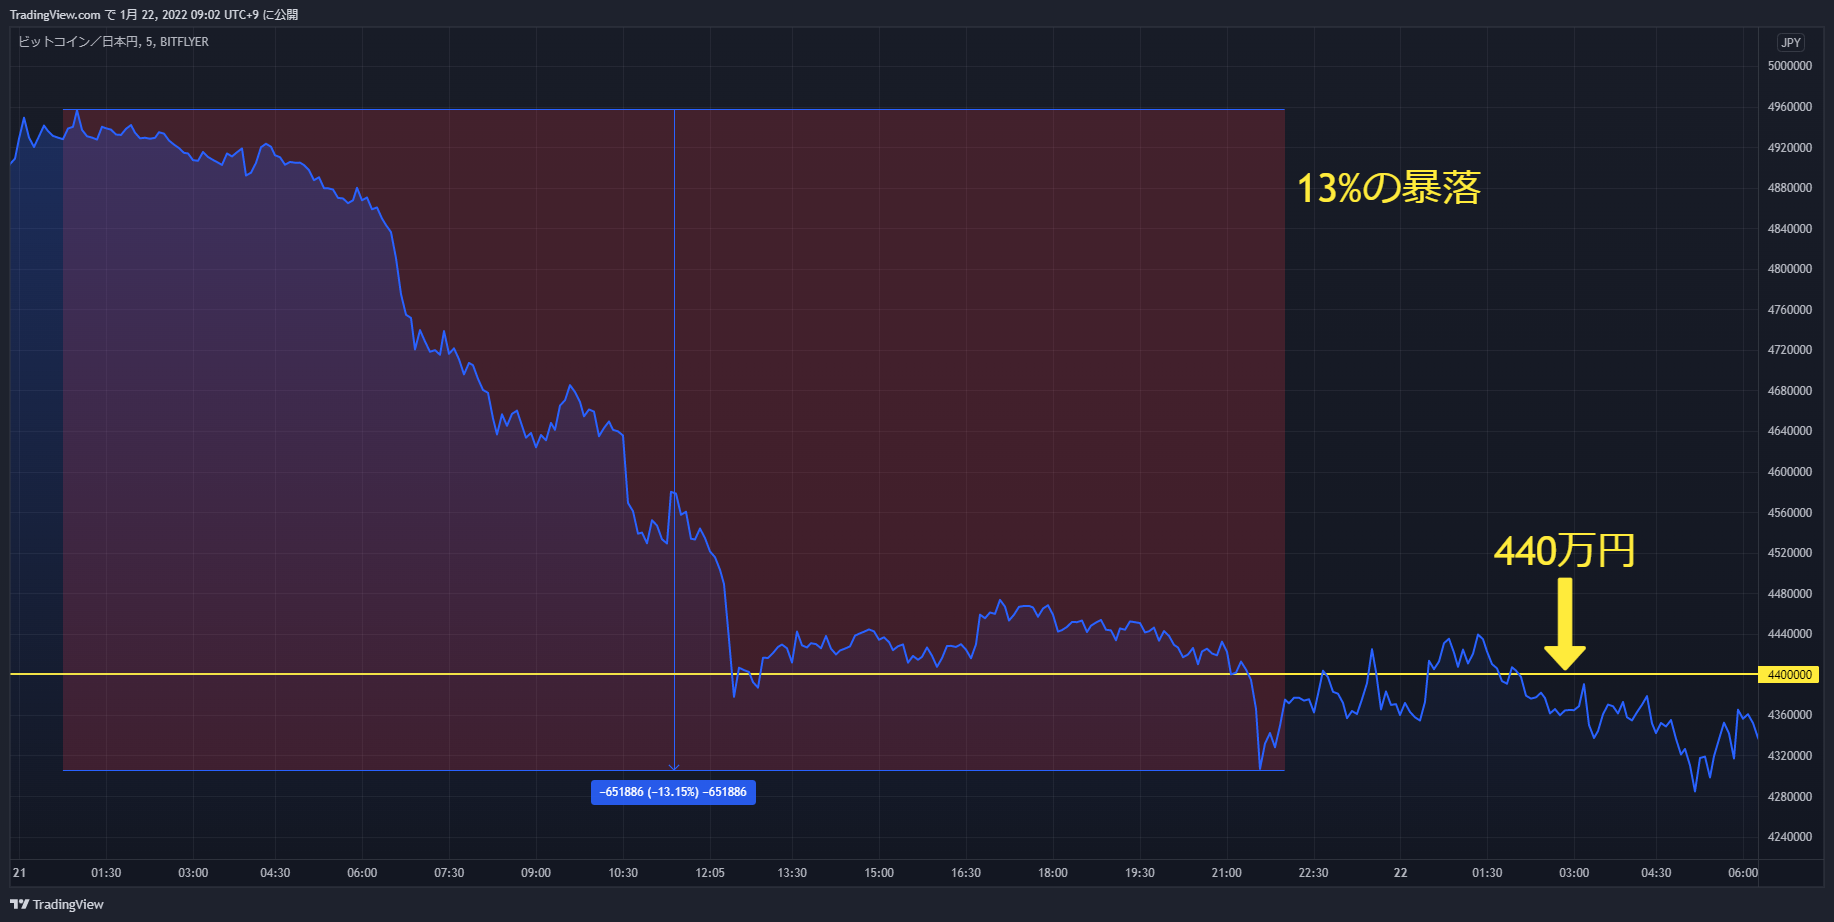Click the 09:00 time axis label

(x=536, y=873)
